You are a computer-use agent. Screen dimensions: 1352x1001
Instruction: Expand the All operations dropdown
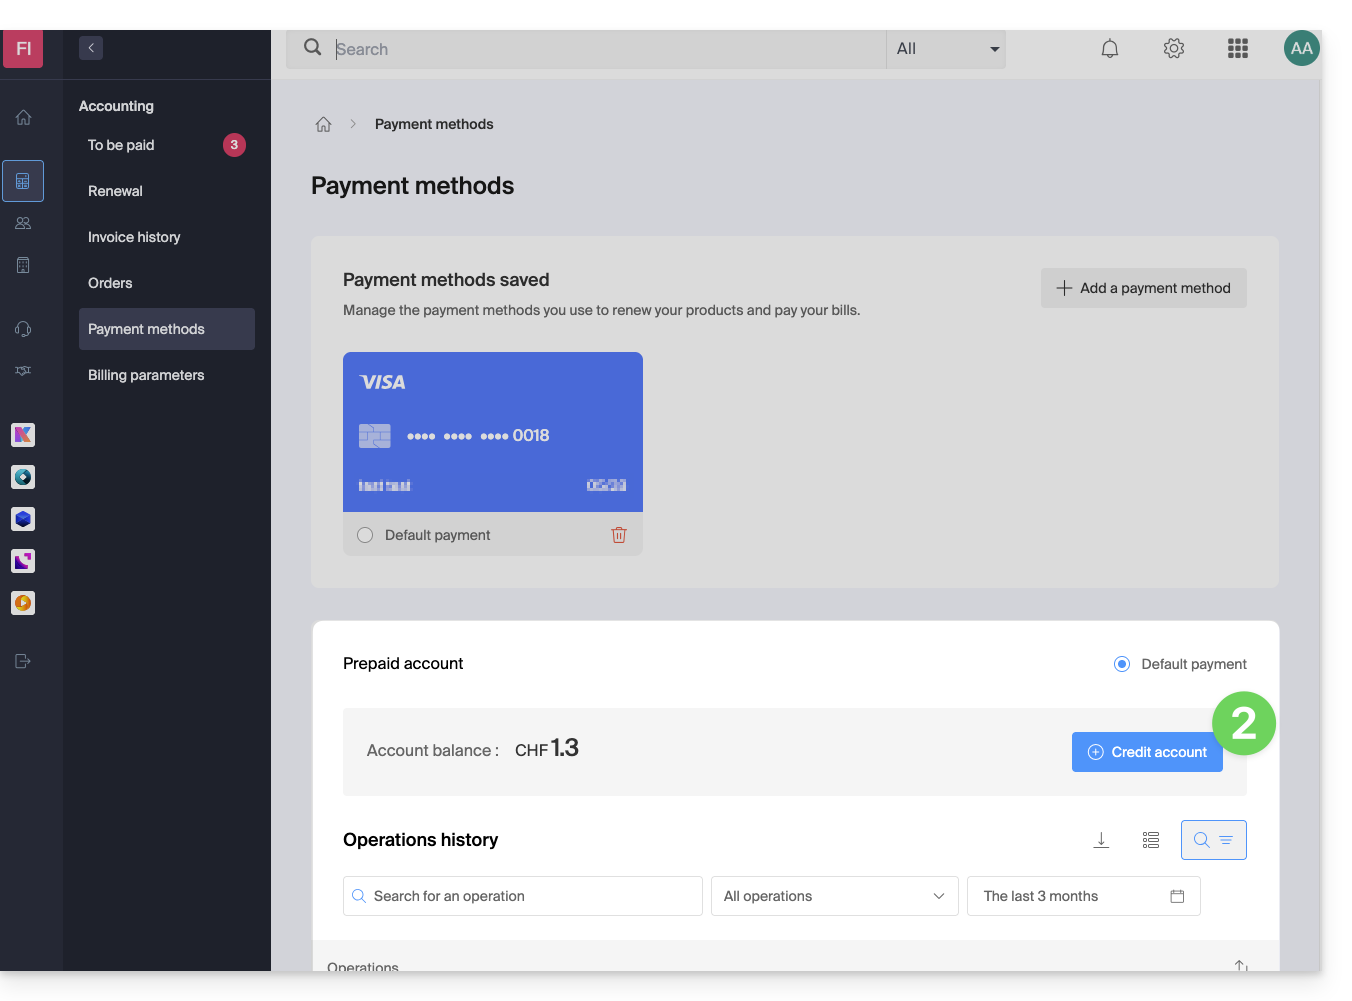(834, 896)
